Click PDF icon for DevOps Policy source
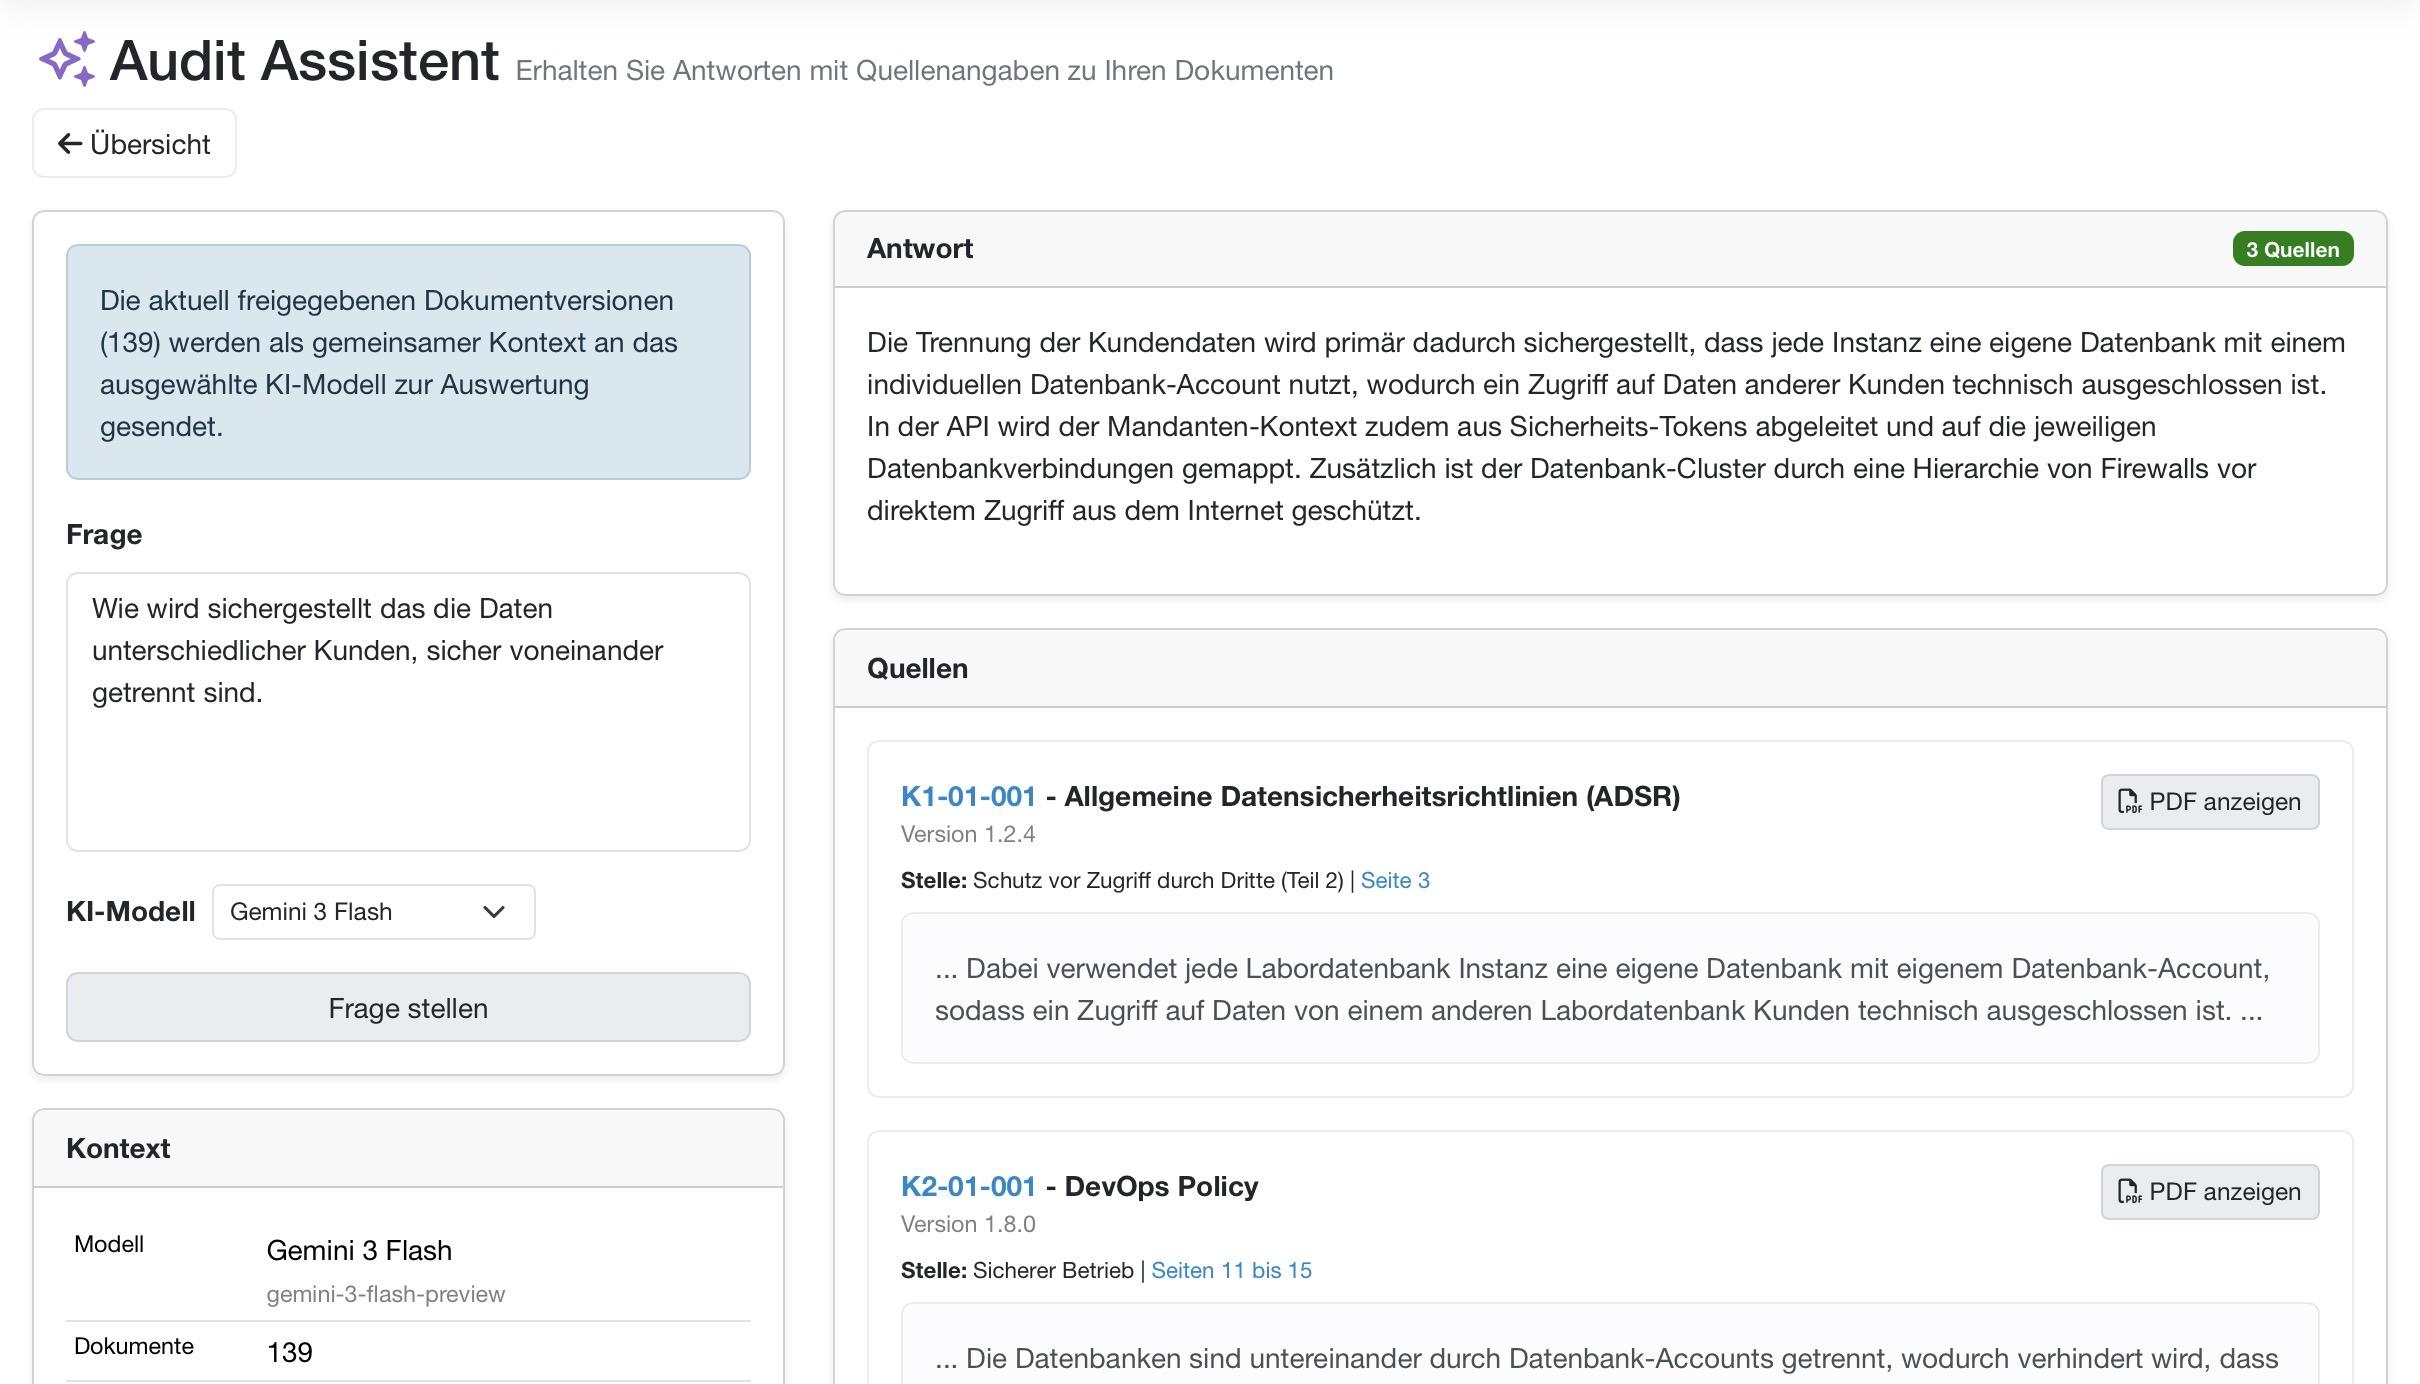Viewport: 2420px width, 1384px height. tap(2129, 1192)
